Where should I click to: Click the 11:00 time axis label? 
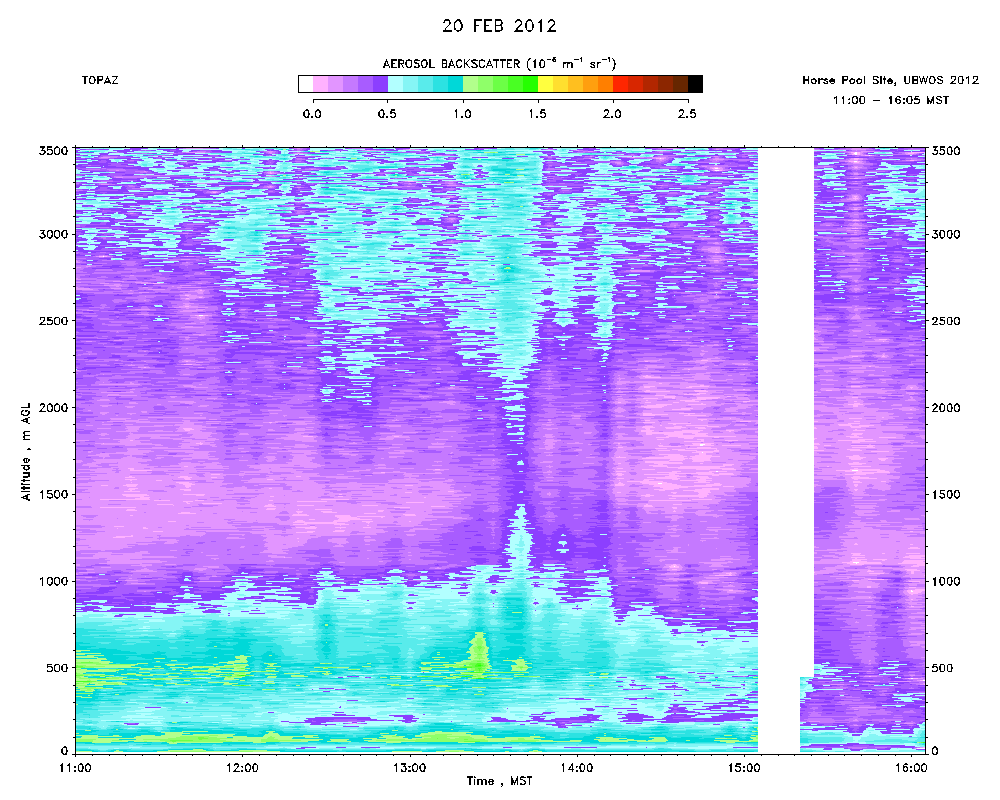75,768
